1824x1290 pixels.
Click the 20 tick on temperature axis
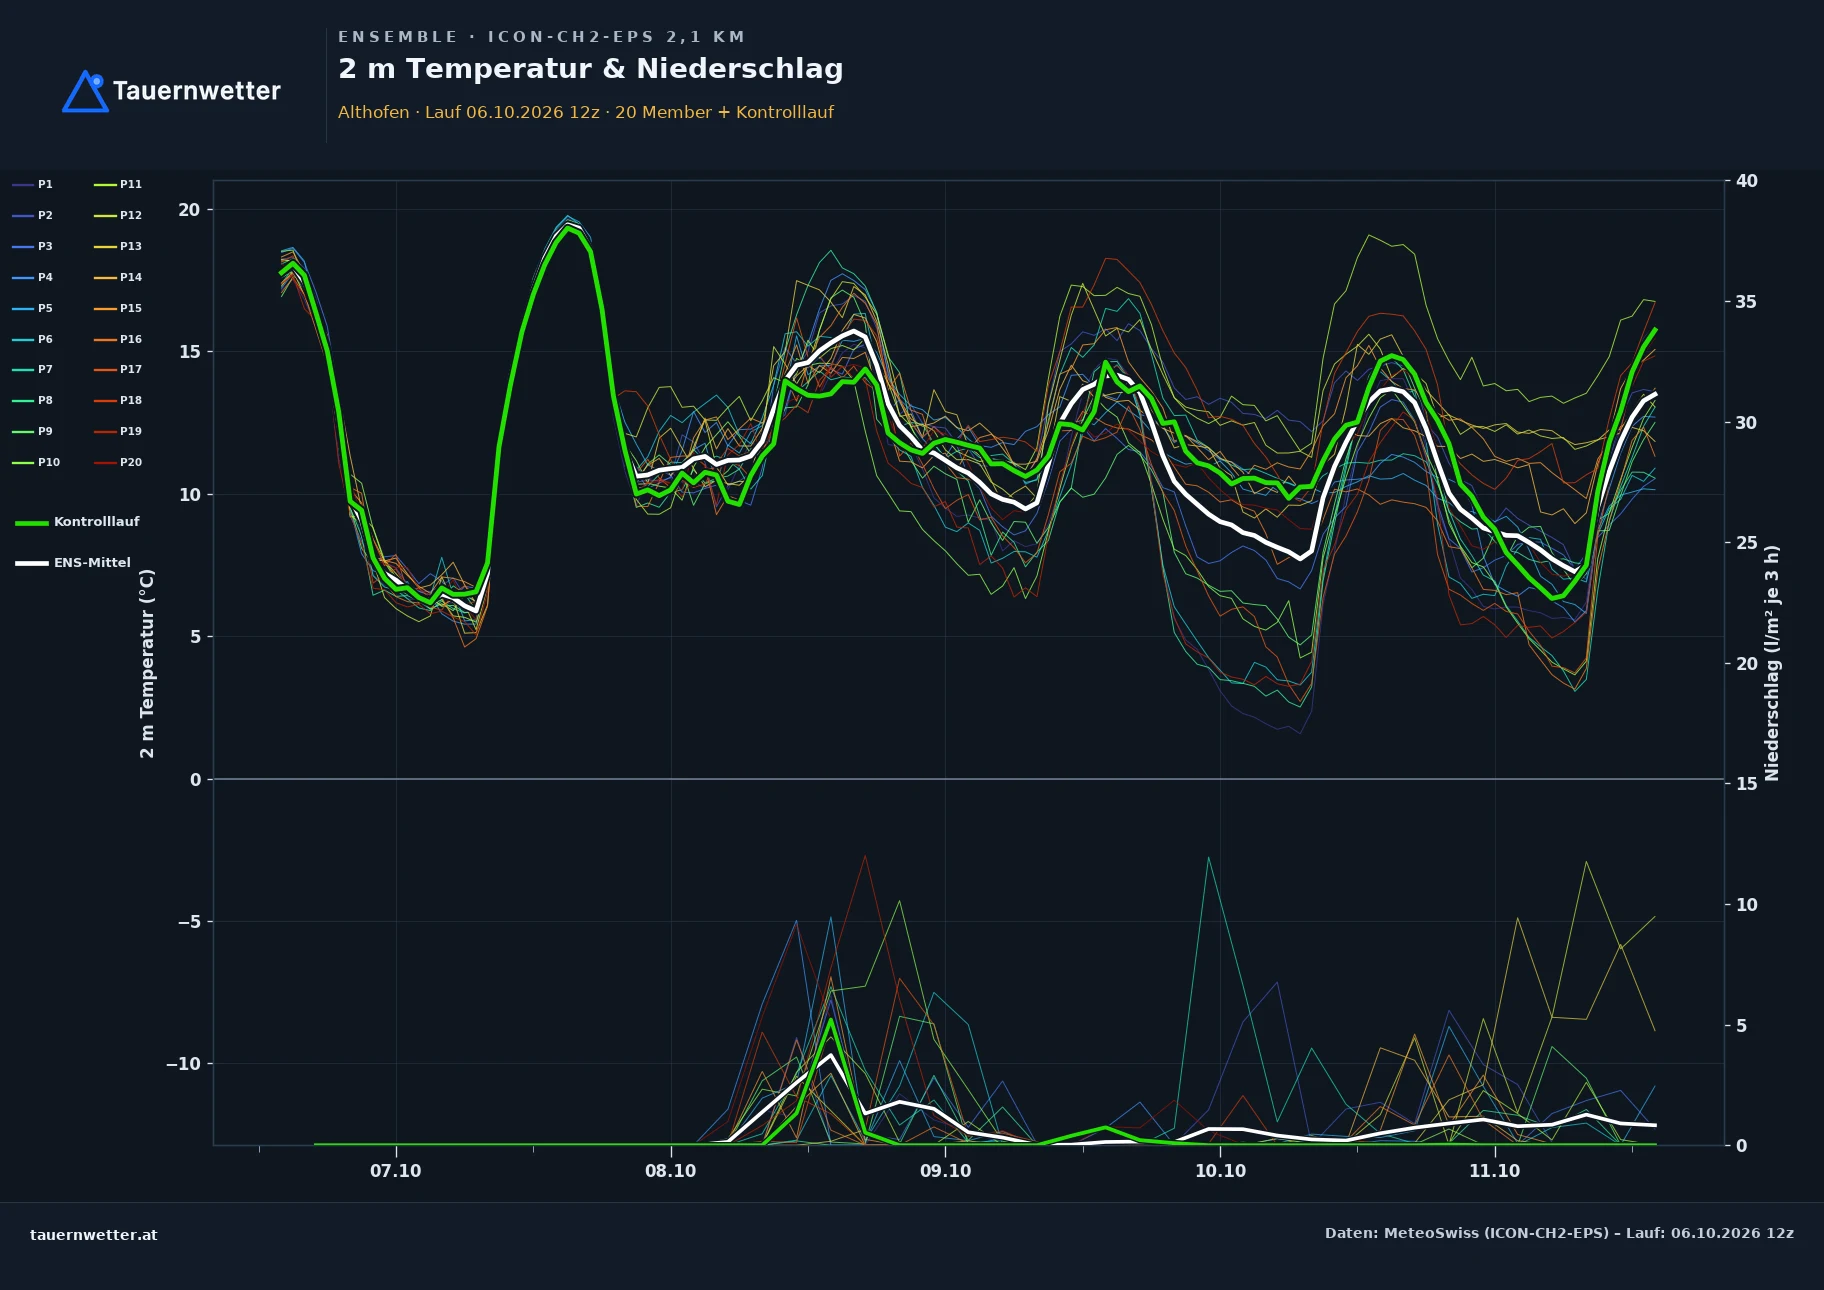click(189, 210)
